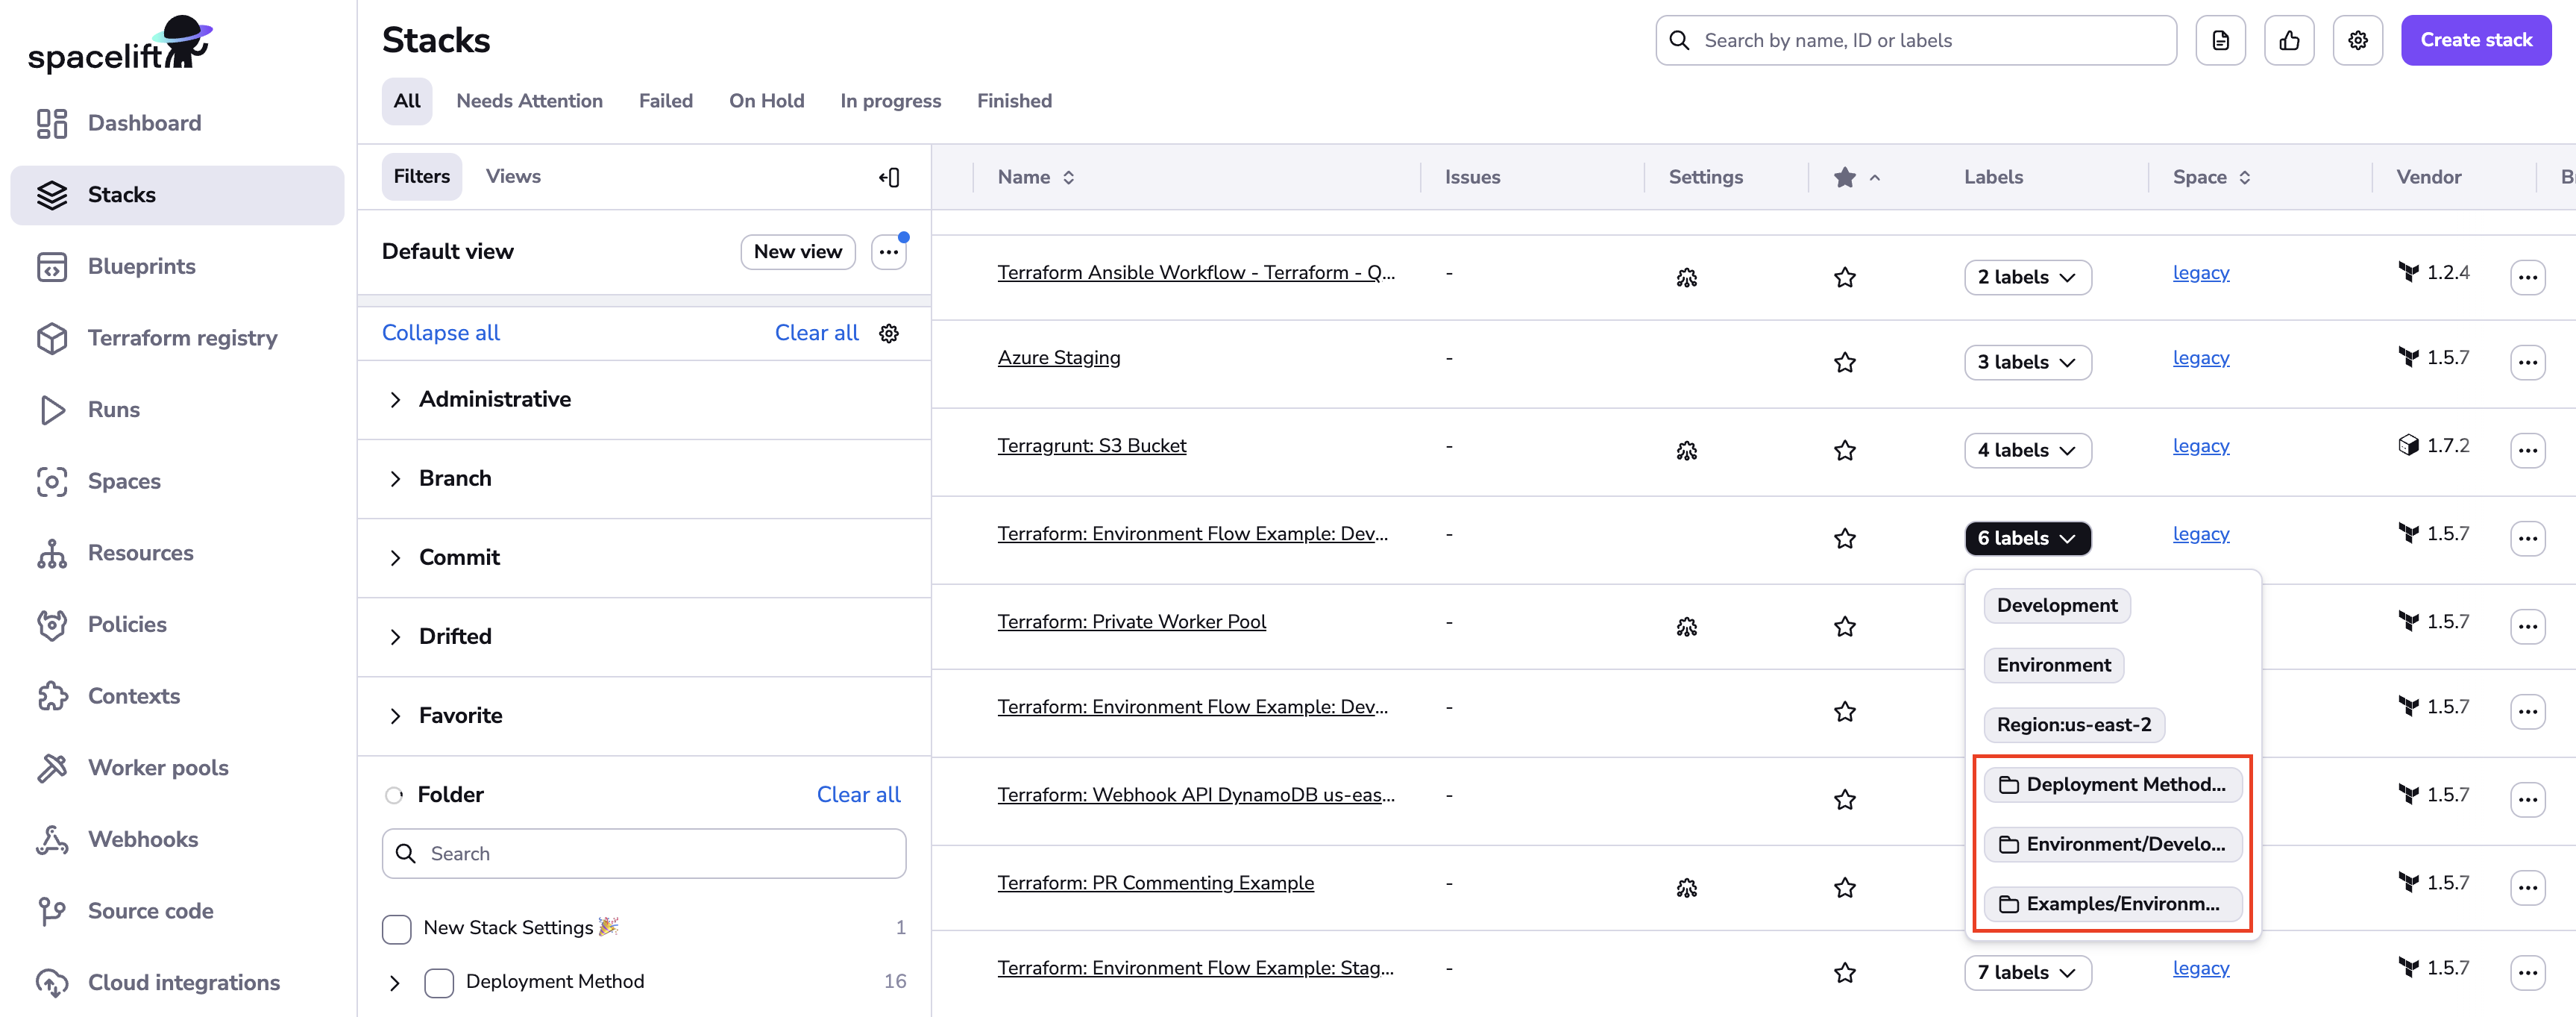Open three-dot menu for Terragrunt: S3 Bucket

(2526, 450)
